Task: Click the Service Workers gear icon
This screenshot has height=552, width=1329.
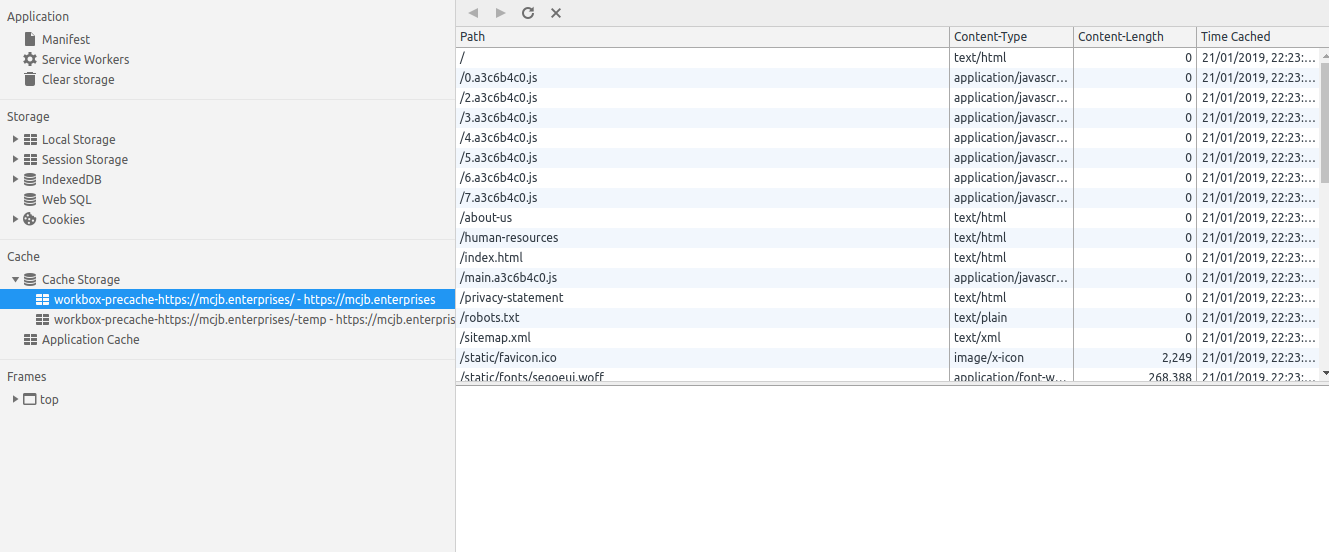Action: [x=30, y=59]
